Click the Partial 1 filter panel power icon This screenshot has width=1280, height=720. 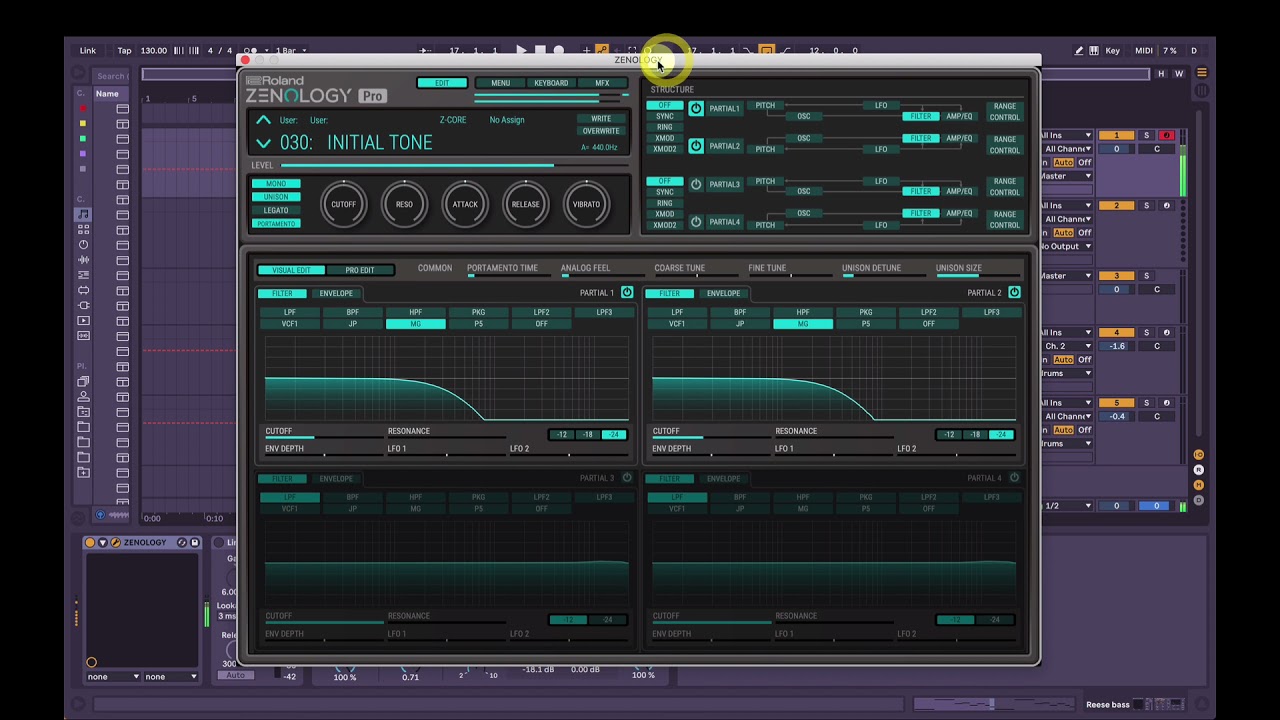tap(627, 292)
